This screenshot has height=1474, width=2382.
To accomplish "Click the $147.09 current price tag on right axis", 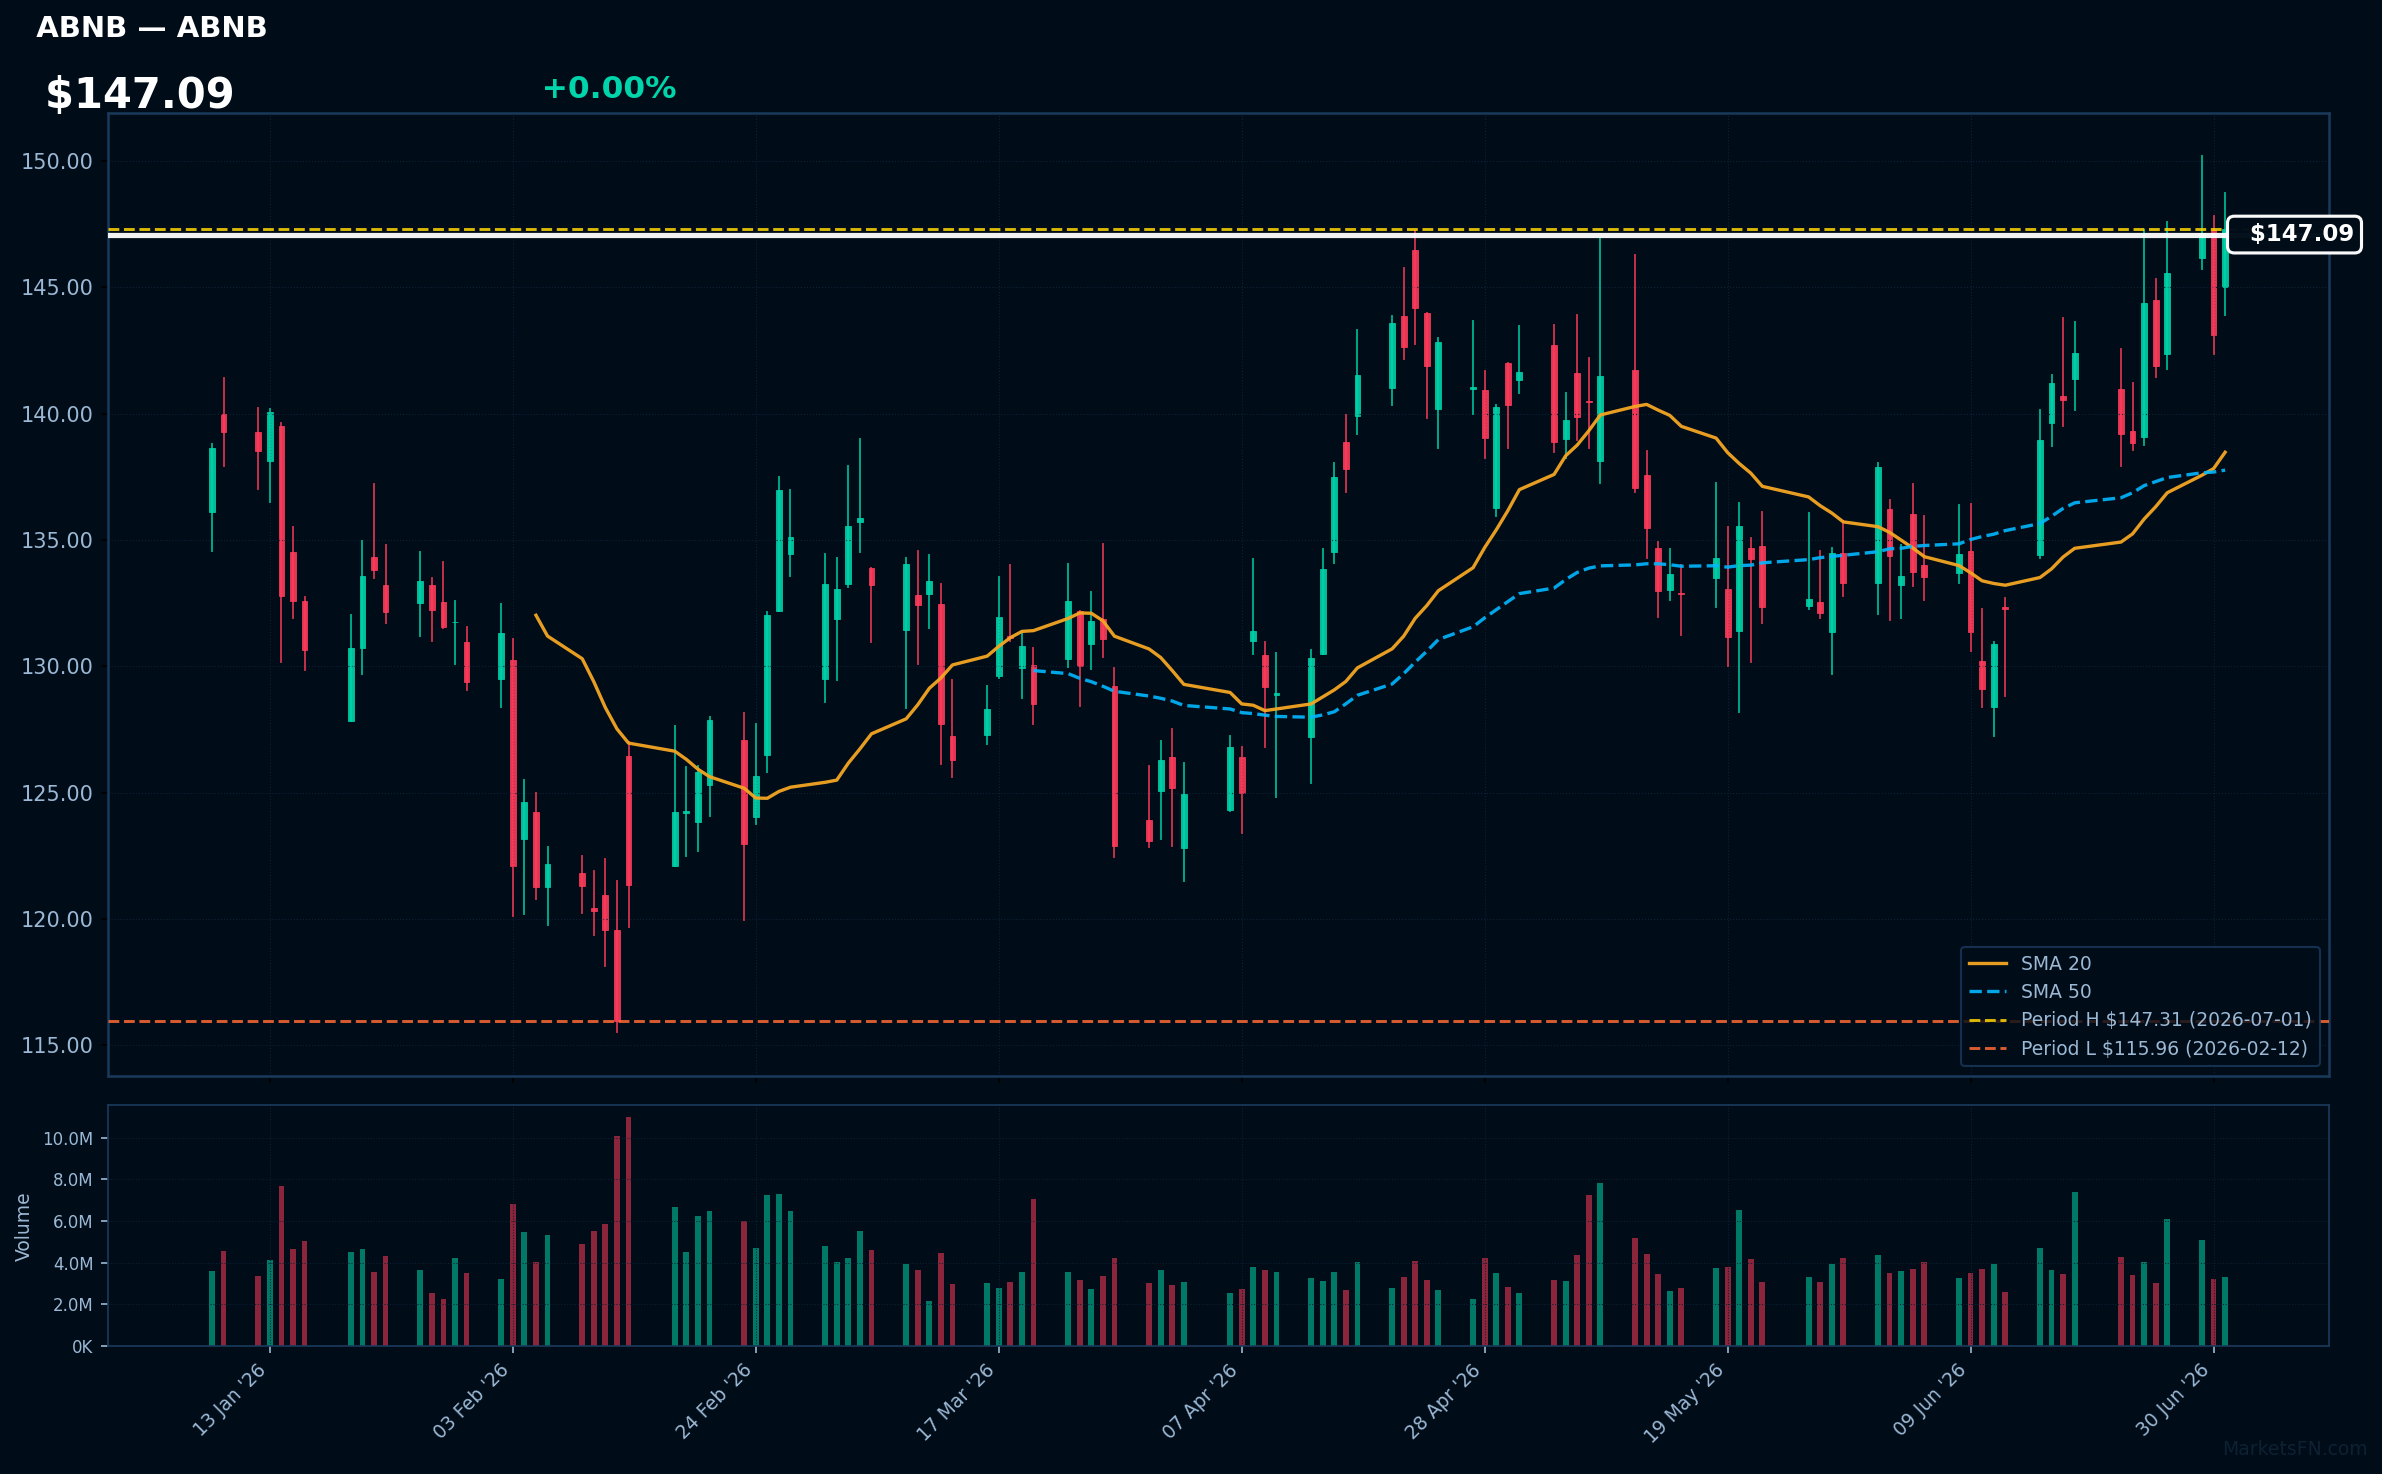I will pos(2294,234).
